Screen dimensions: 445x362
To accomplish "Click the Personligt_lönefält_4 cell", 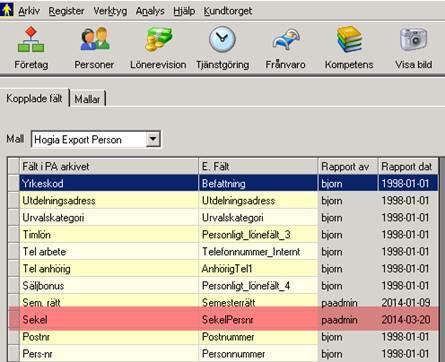I will tap(258, 286).
